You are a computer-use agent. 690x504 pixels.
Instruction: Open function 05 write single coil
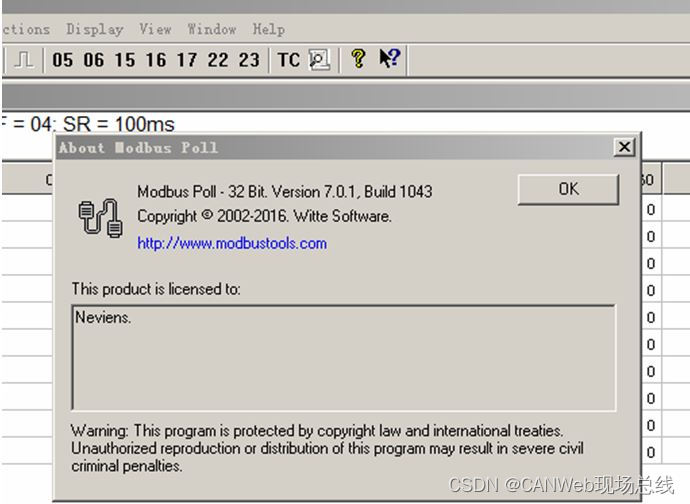(x=63, y=60)
